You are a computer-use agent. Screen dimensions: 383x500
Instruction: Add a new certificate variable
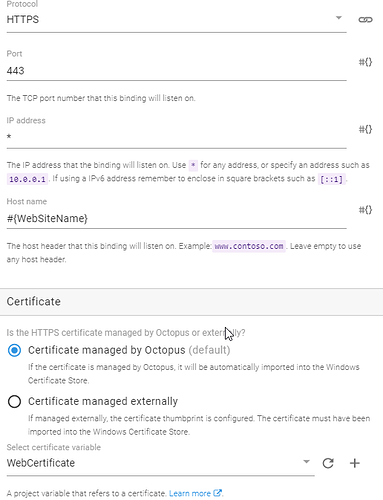(355, 463)
